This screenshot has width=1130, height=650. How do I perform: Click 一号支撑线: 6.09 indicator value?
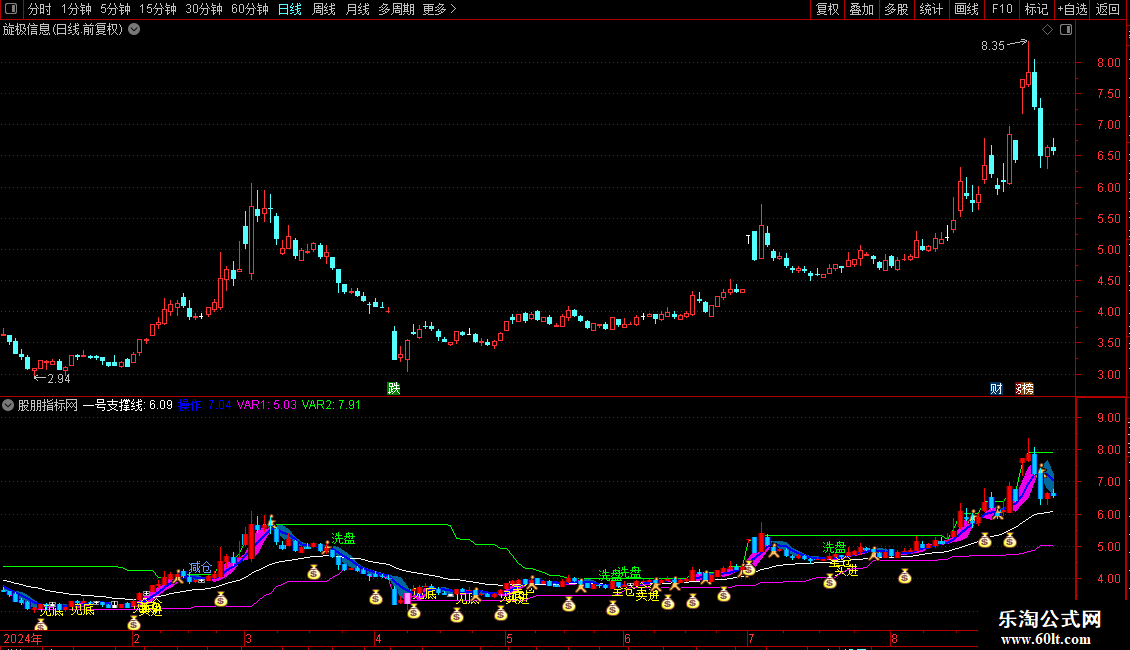coord(128,405)
